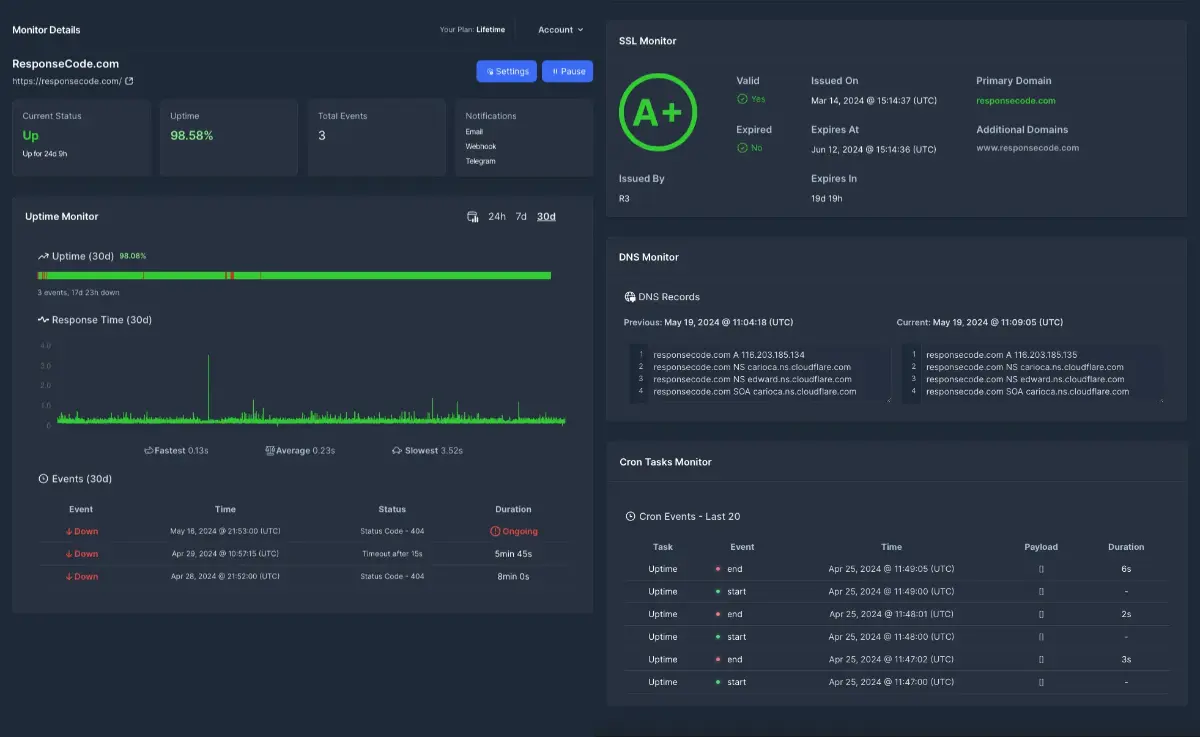Select the 30d uptime range
Screen dimensions: 1200x737
546,217
